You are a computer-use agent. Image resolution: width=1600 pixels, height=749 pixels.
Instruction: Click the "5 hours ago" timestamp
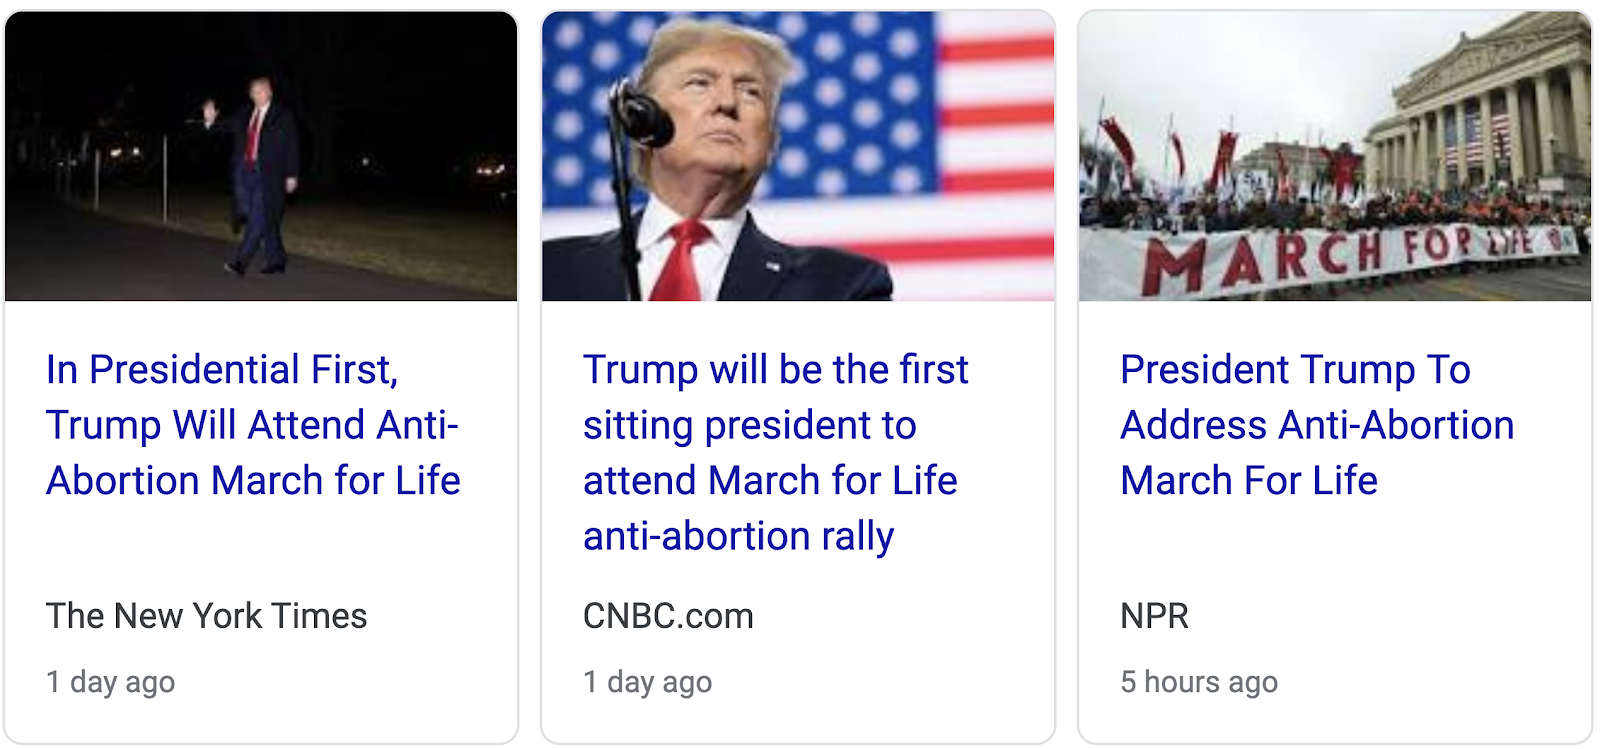click(x=1199, y=682)
